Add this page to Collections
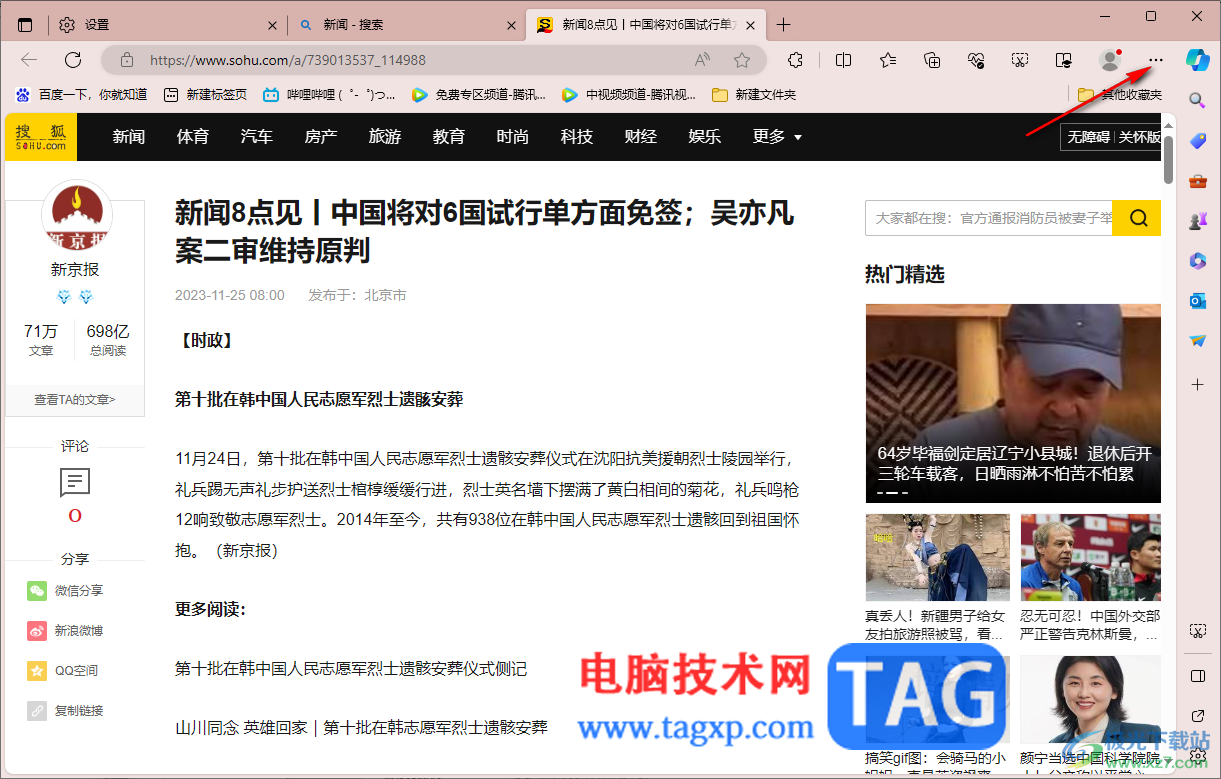This screenshot has height=779, width=1221. click(x=931, y=60)
